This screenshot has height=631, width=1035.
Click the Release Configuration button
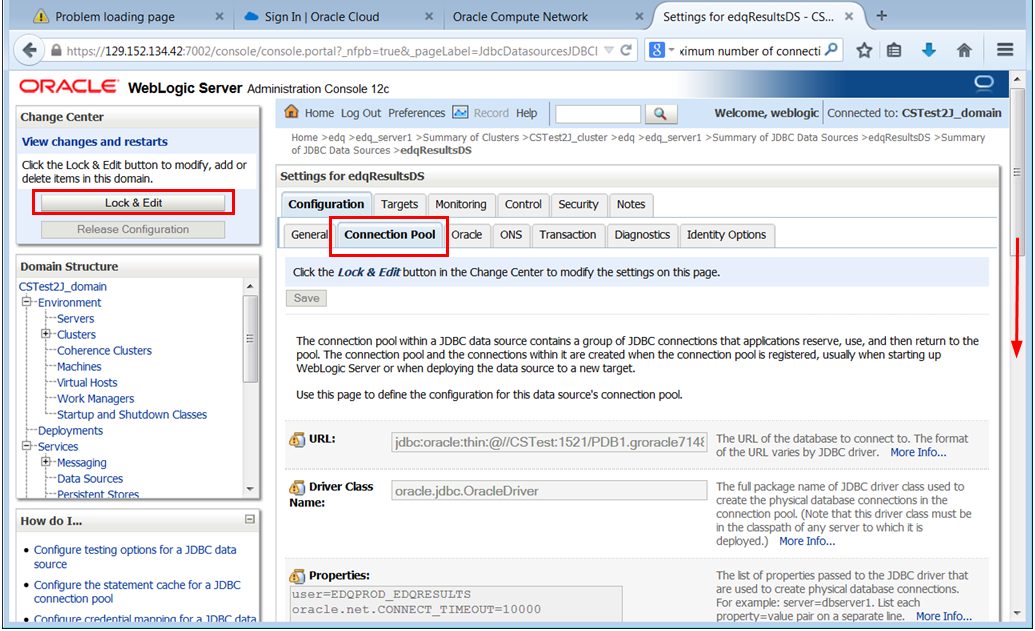click(133, 230)
